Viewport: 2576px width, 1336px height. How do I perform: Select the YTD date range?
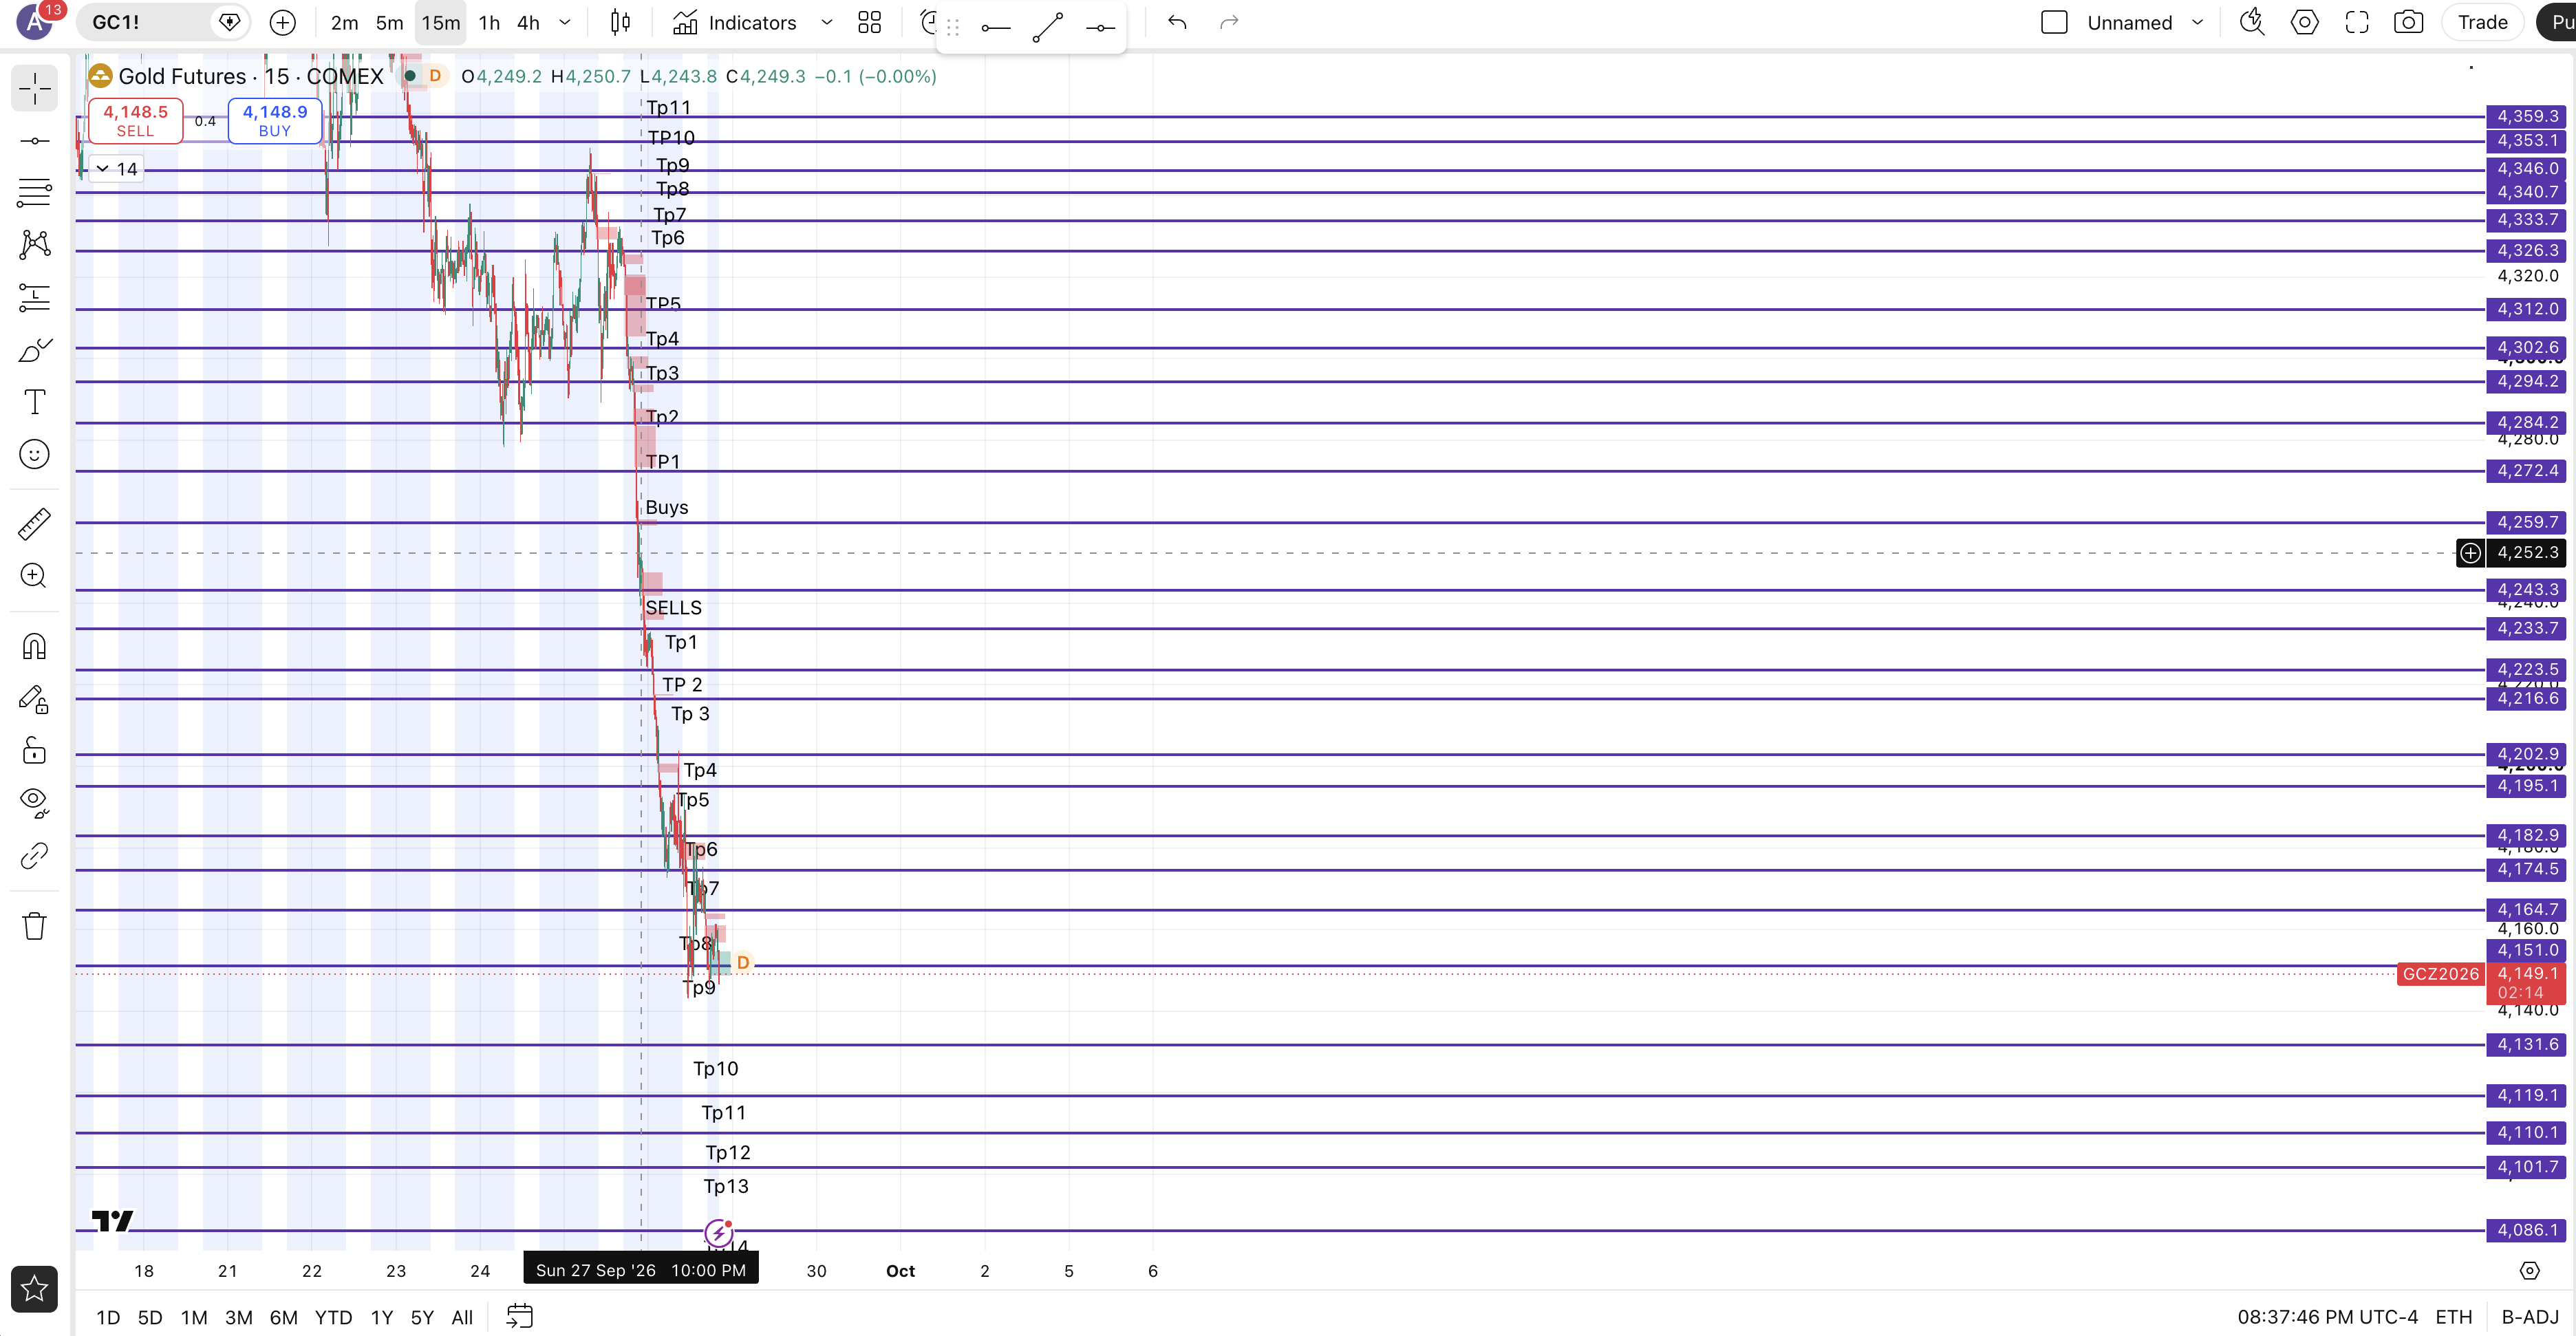point(333,1317)
